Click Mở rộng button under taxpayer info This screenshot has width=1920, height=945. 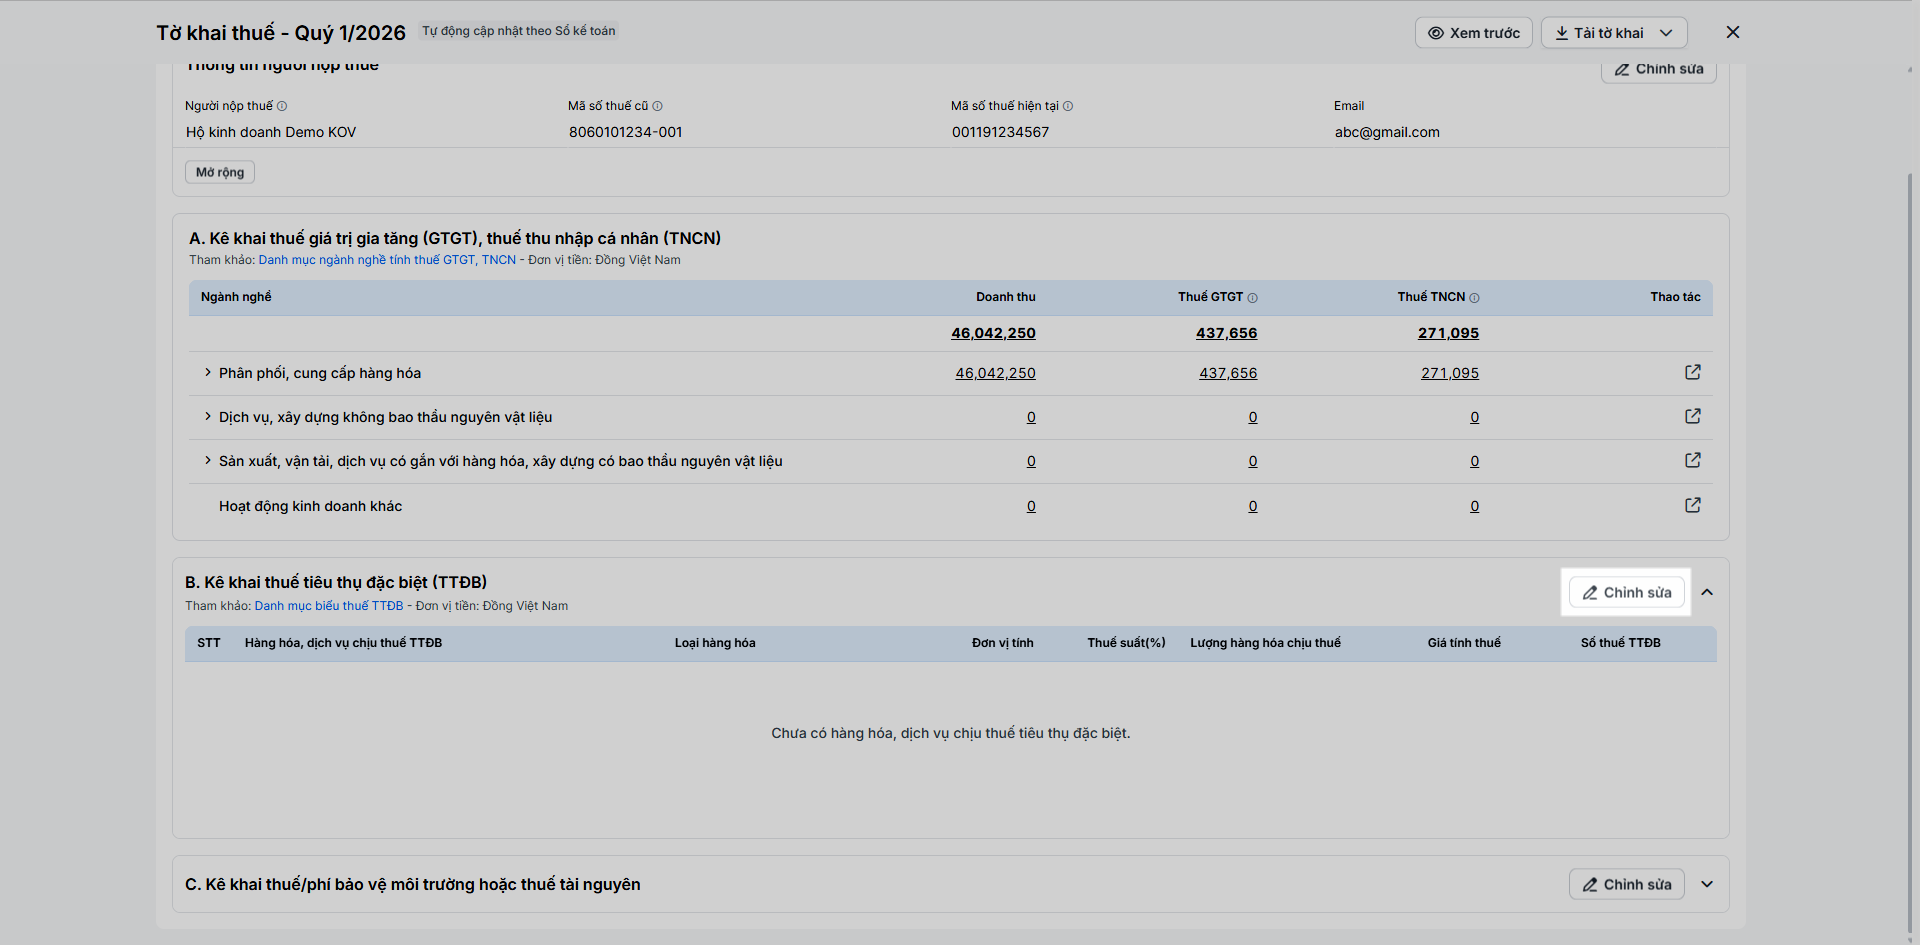[220, 172]
